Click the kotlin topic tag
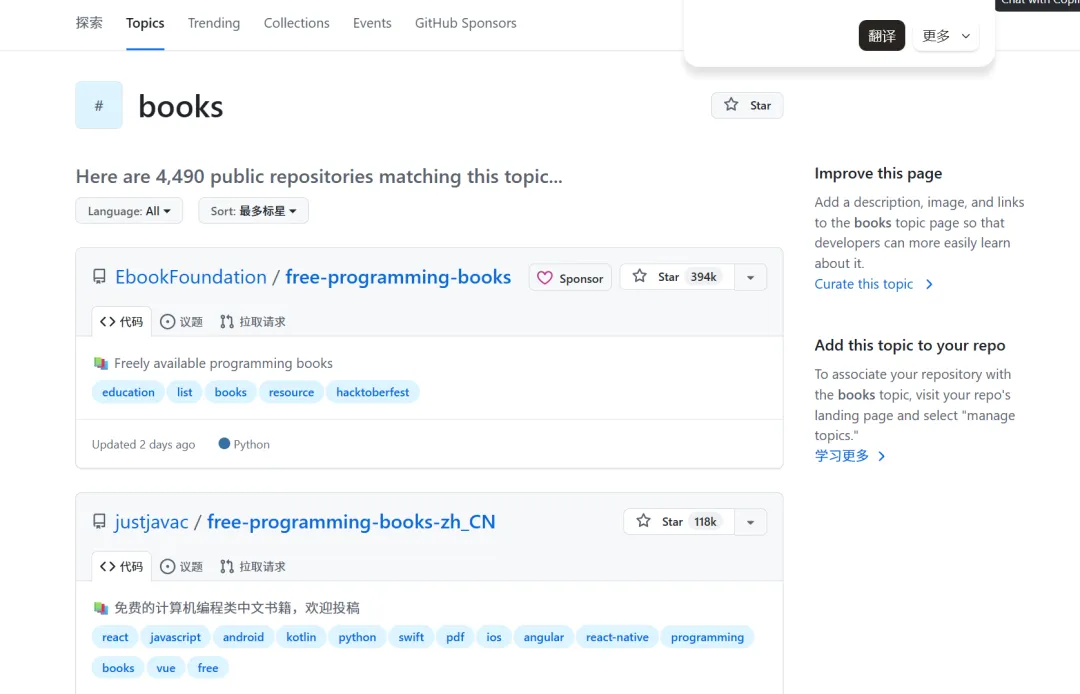Viewport: 1080px width, 694px height. click(301, 637)
